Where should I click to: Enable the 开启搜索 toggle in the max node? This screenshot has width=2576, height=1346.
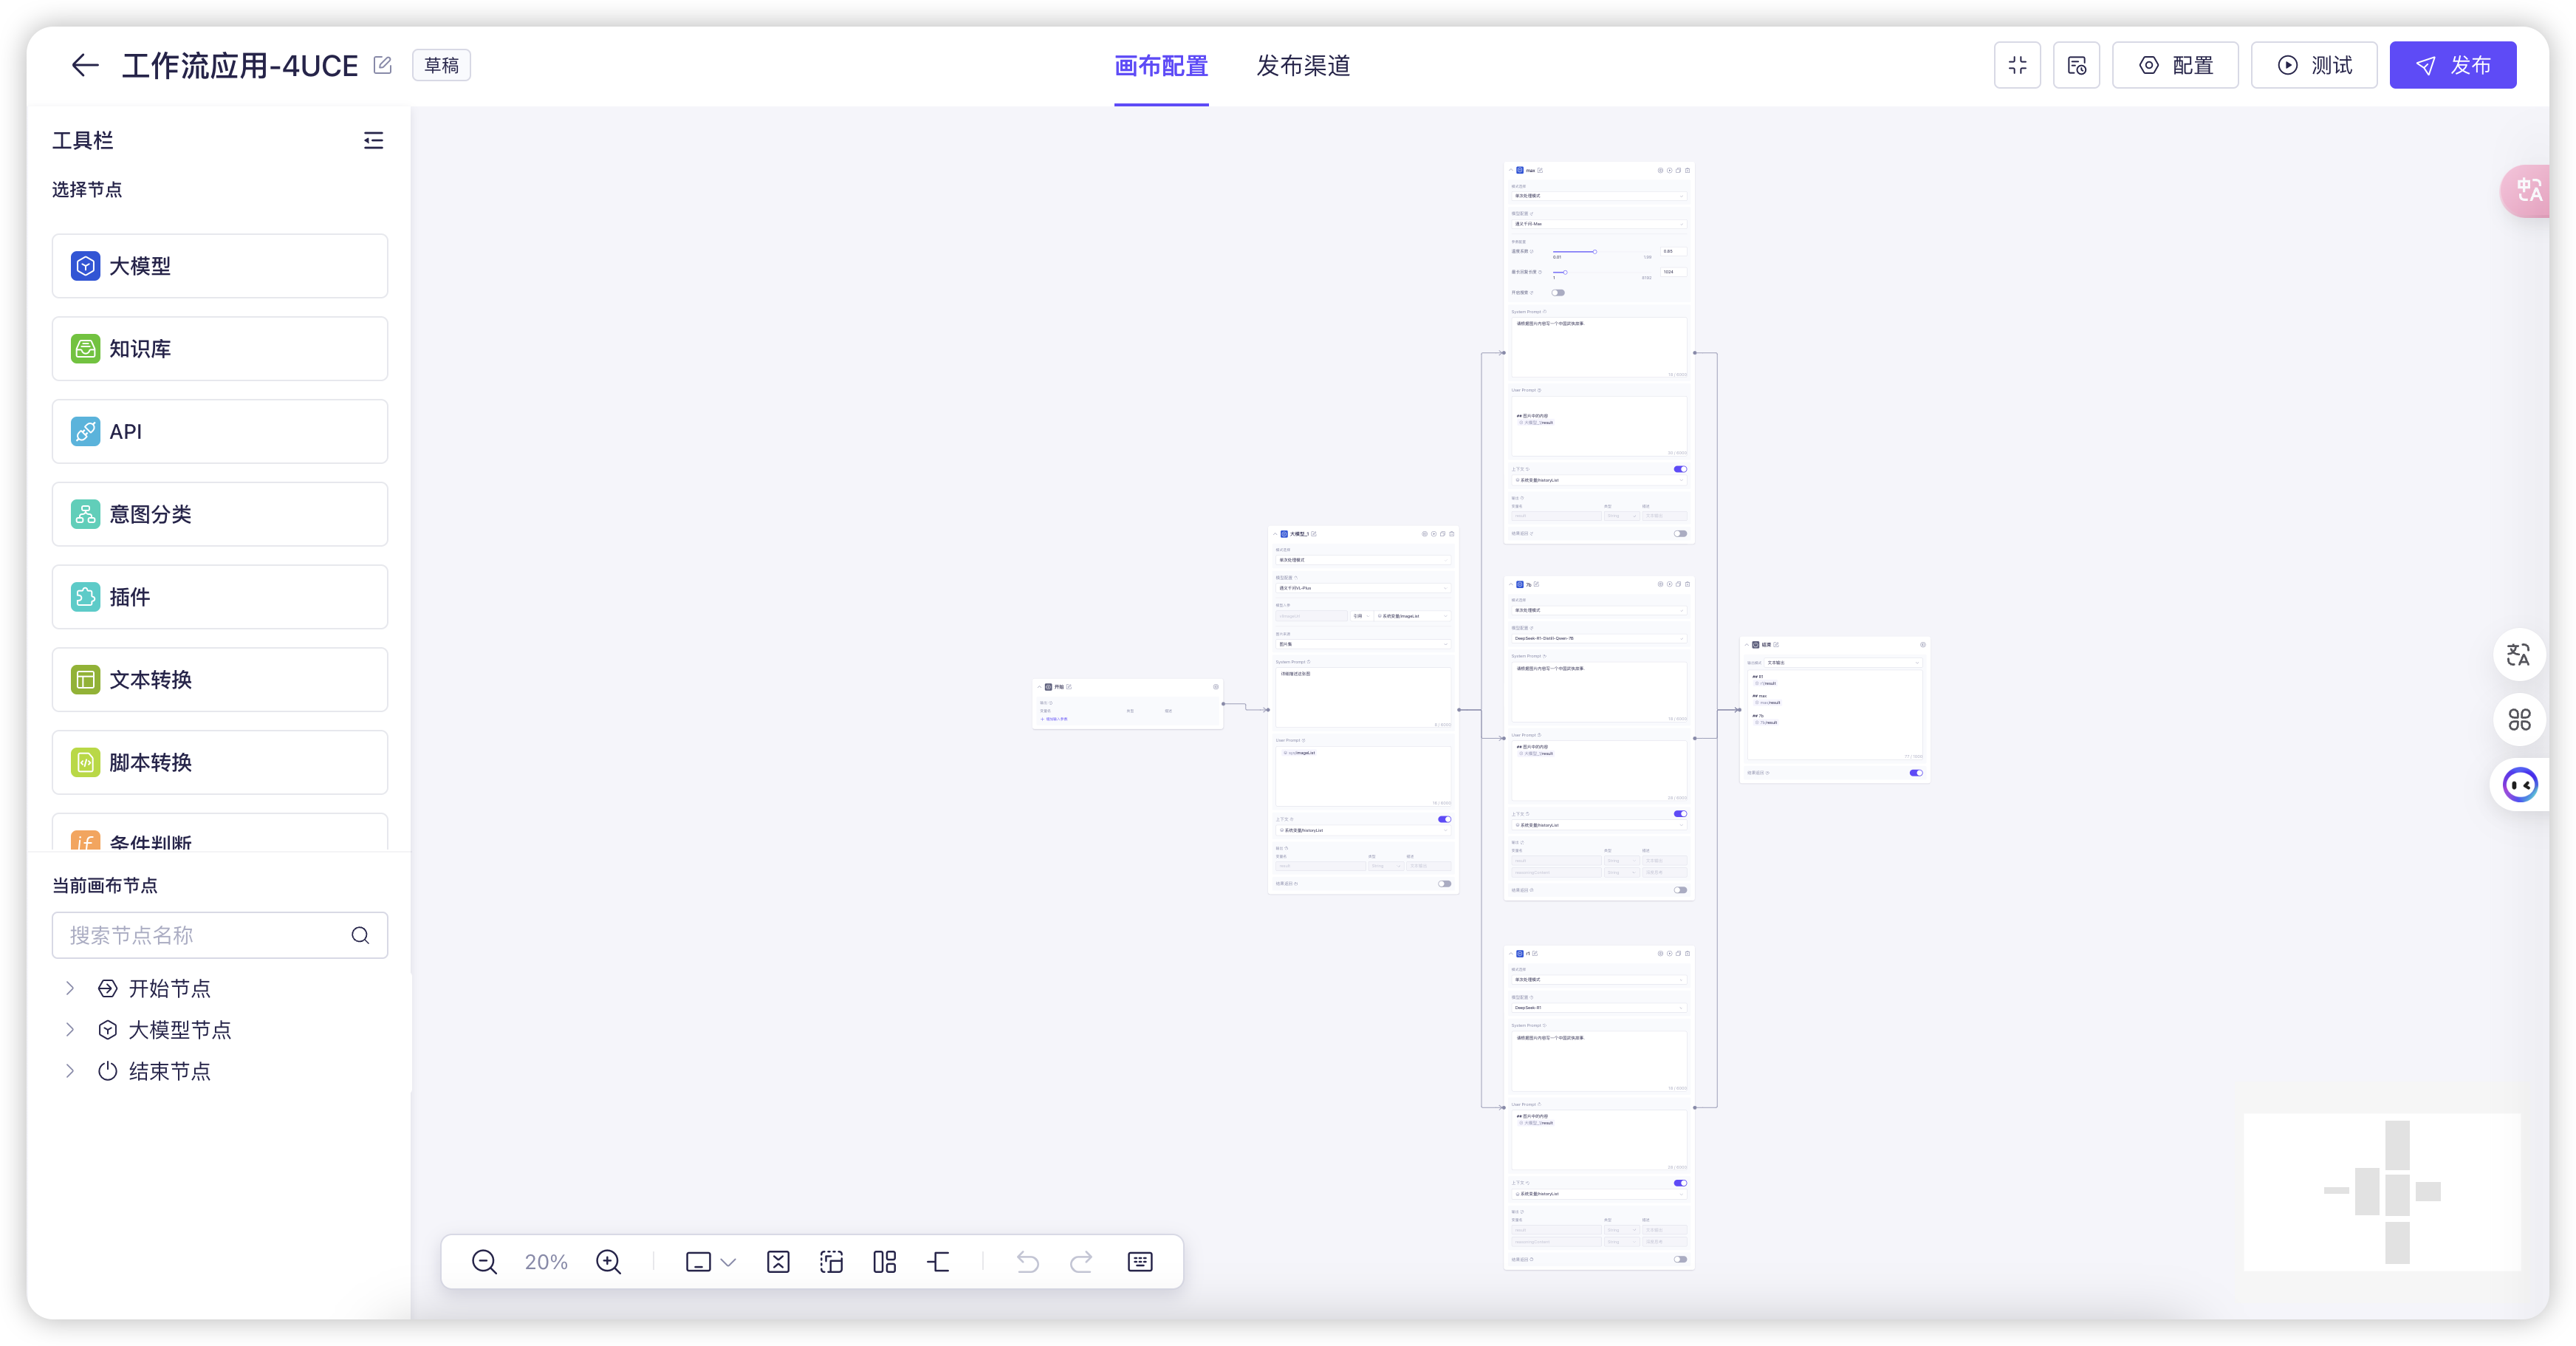coord(1558,293)
